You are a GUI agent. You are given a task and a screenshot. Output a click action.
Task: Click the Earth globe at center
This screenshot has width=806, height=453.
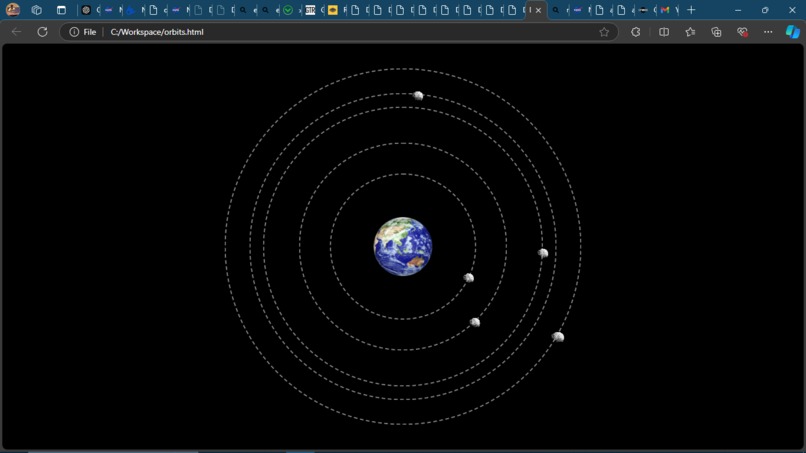[x=402, y=246]
